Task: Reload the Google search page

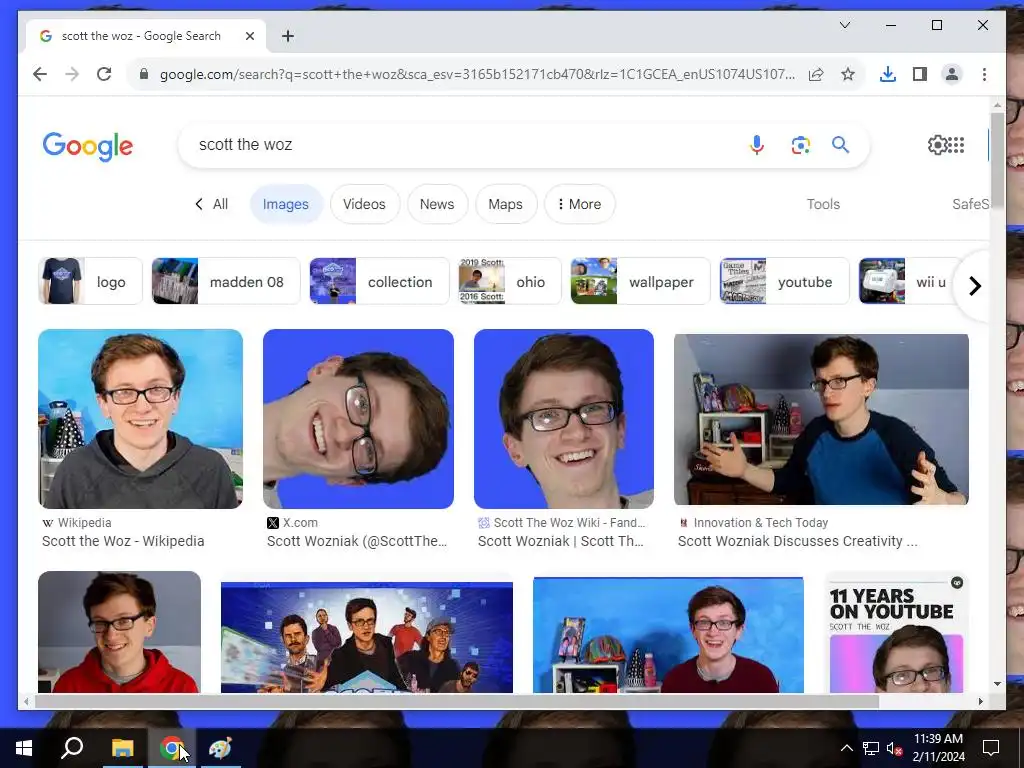Action: click(104, 74)
